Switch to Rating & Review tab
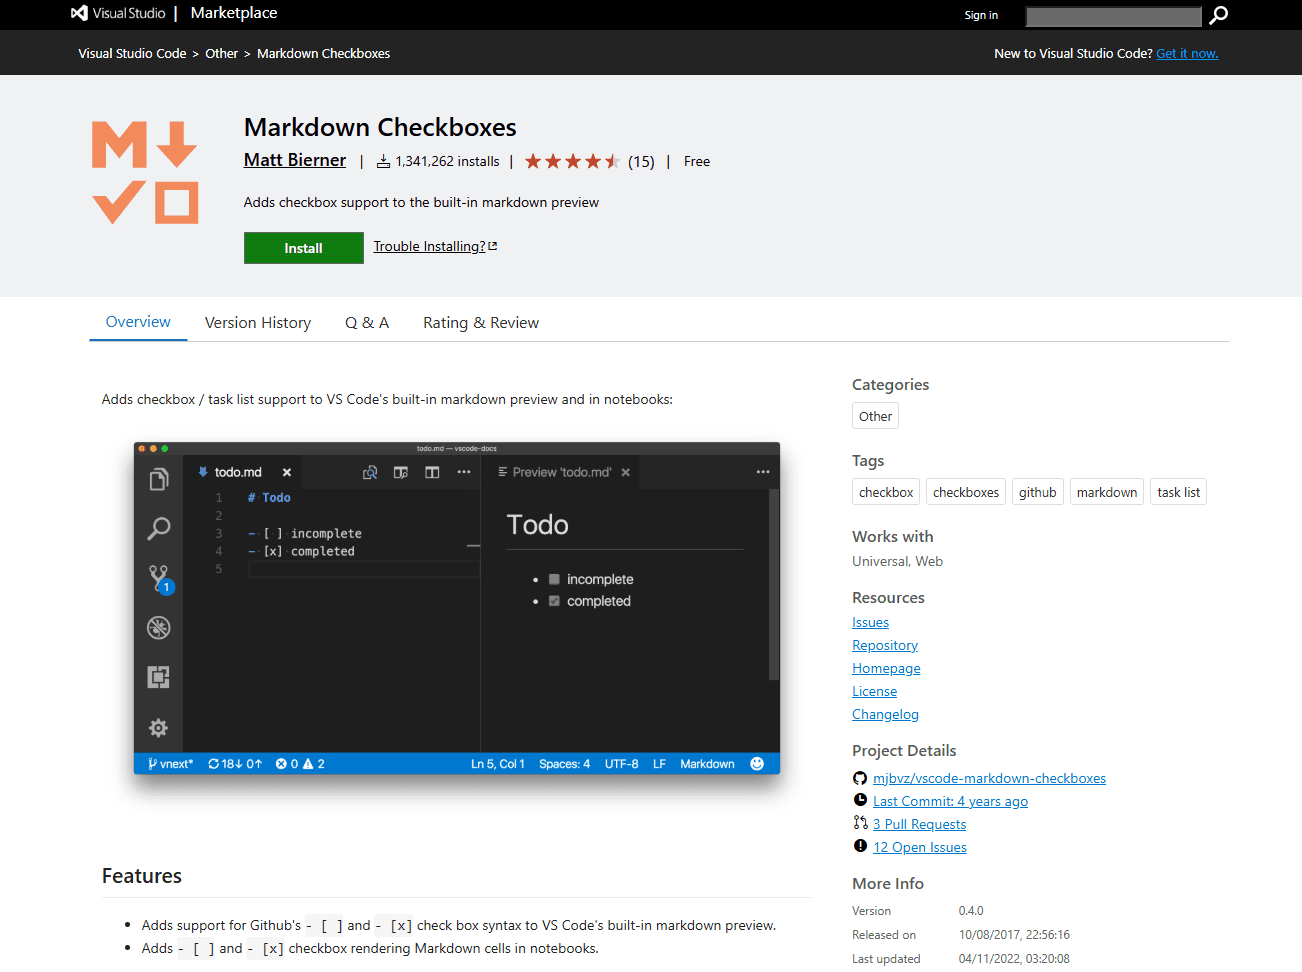 pos(481,323)
